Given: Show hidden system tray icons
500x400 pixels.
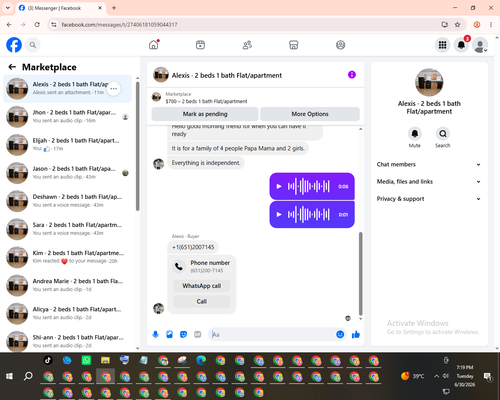Looking at the screenshot, I should click(x=436, y=376).
